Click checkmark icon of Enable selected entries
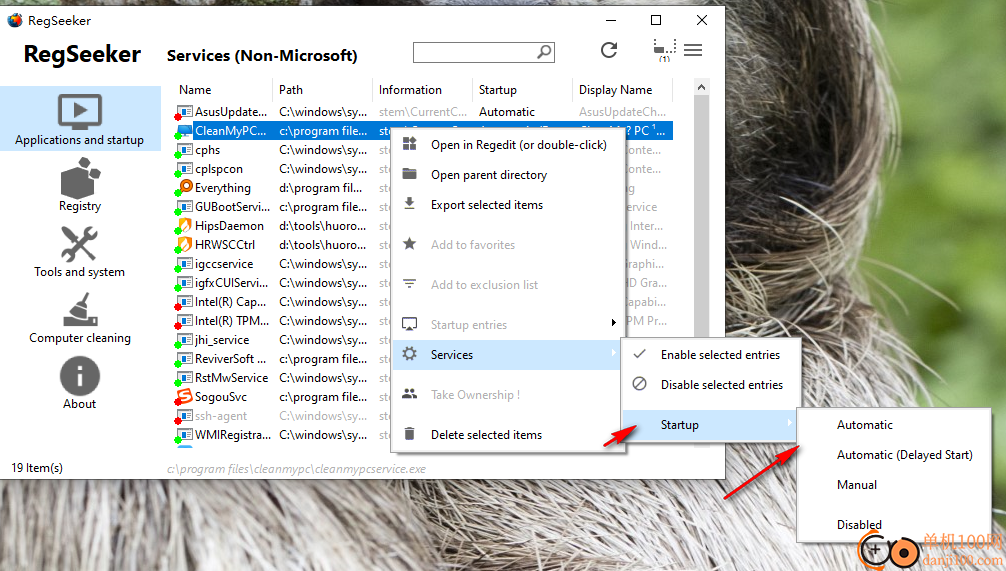1006x571 pixels. 640,354
